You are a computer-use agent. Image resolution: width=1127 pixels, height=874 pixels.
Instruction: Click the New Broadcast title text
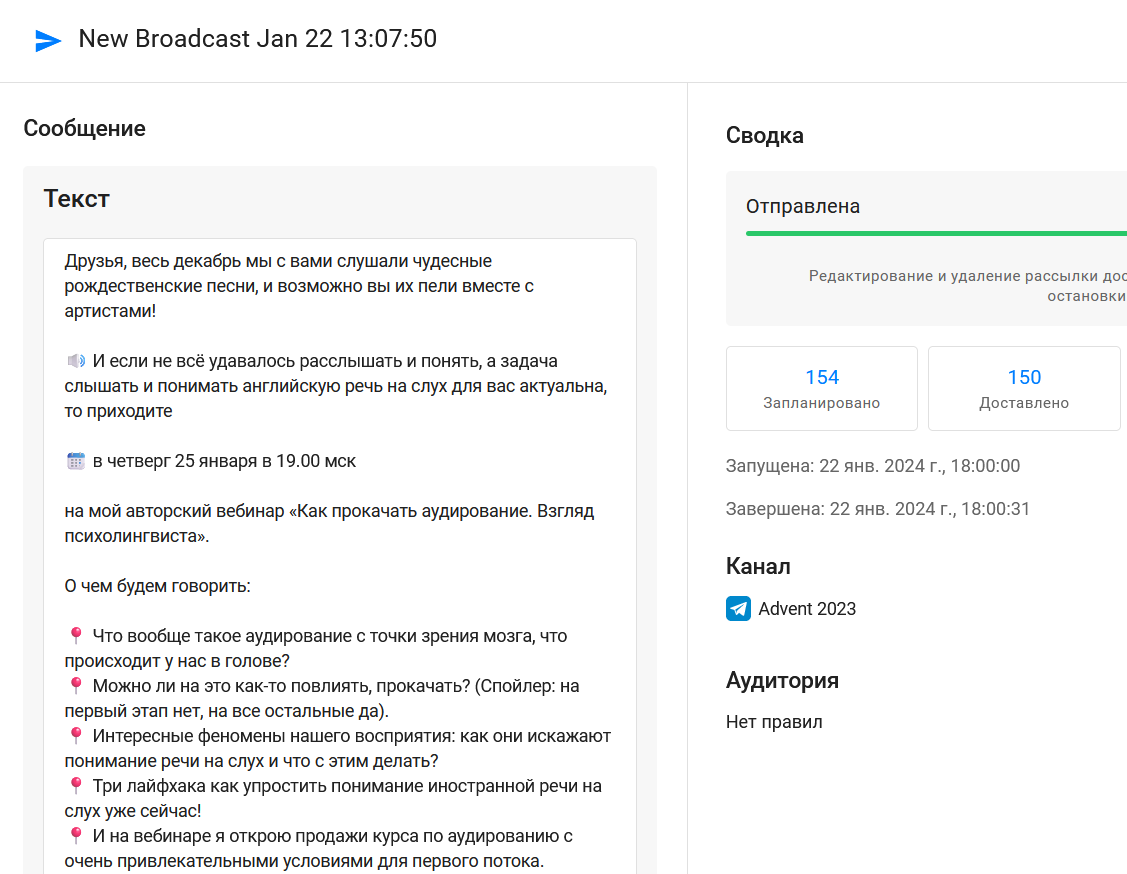point(257,39)
